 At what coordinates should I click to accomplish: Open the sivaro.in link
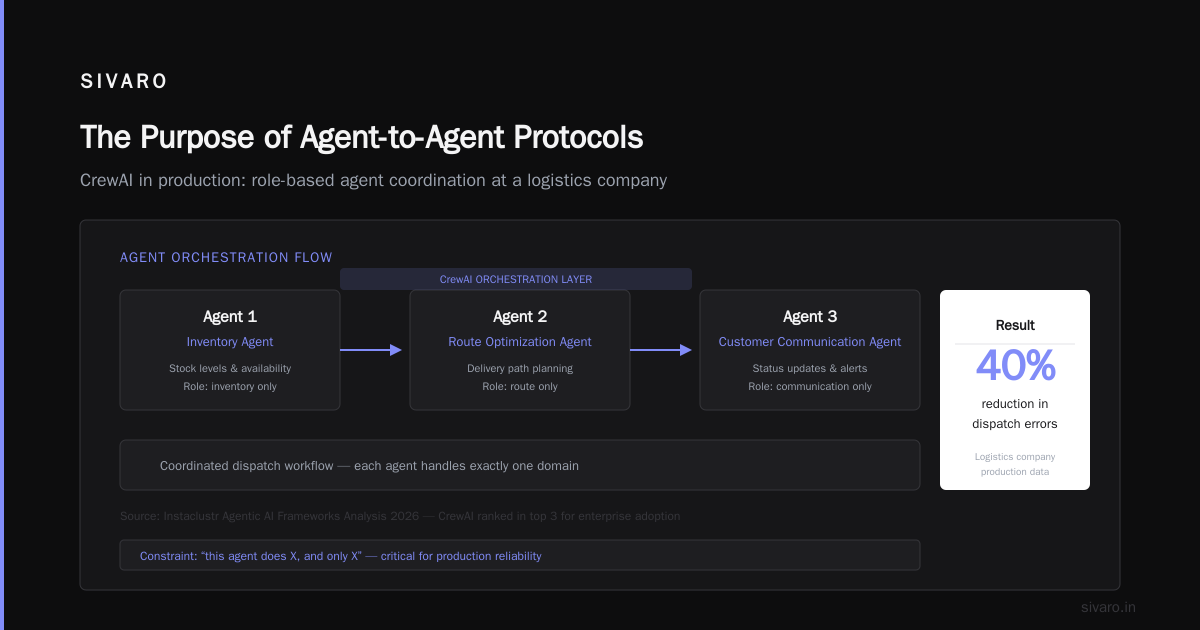[x=1109, y=607]
